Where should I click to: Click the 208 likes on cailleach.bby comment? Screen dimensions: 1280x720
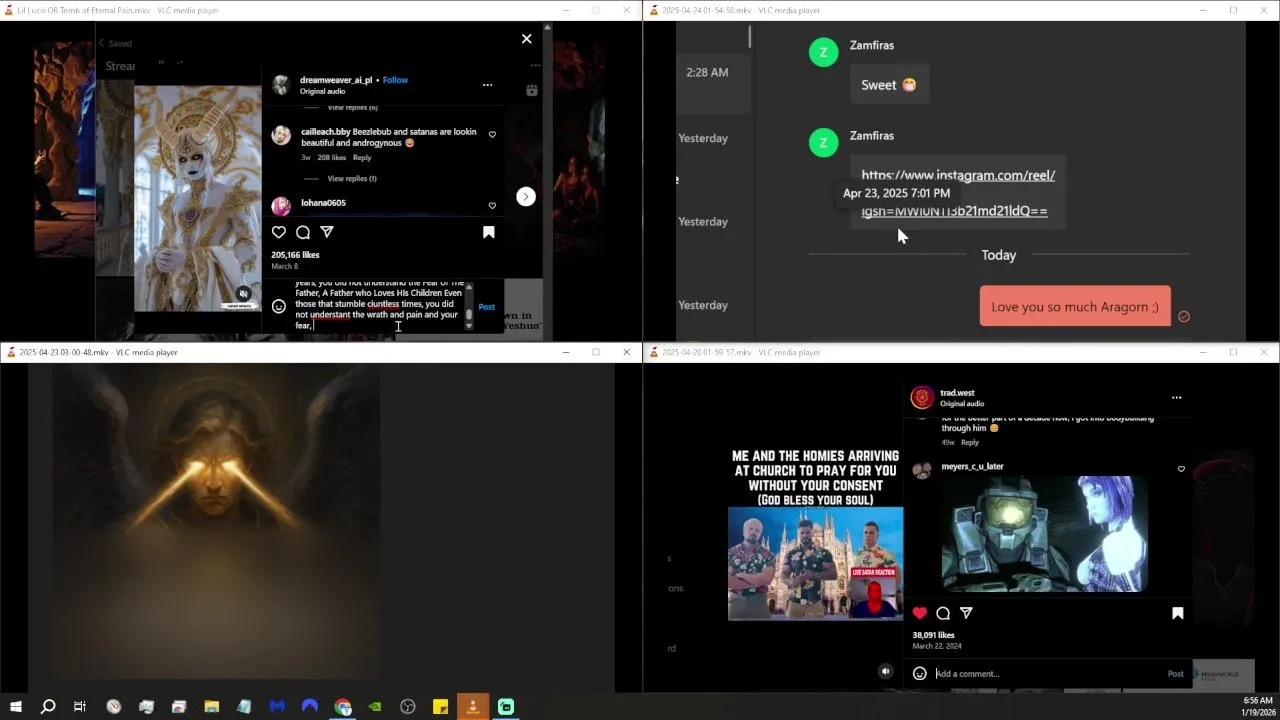tap(331, 158)
